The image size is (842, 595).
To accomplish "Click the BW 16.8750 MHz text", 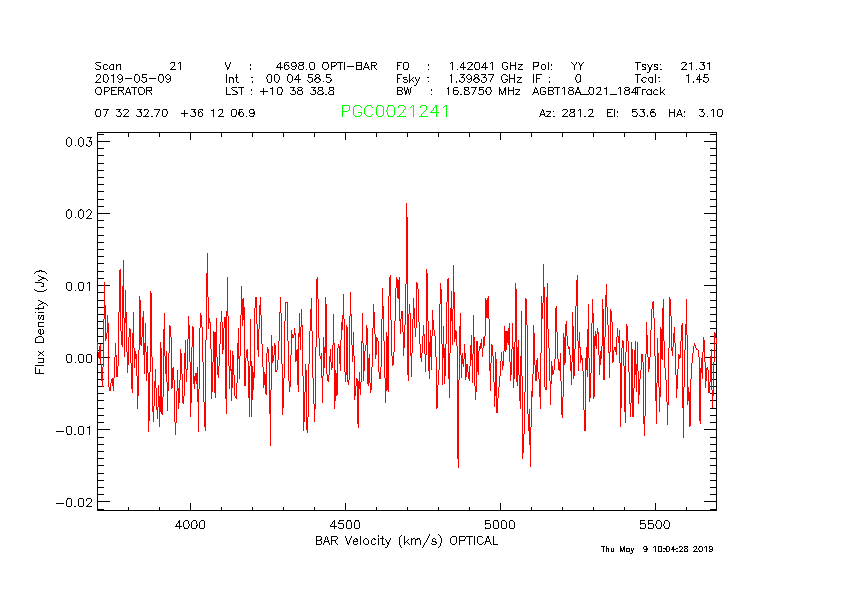I will coord(458,91).
